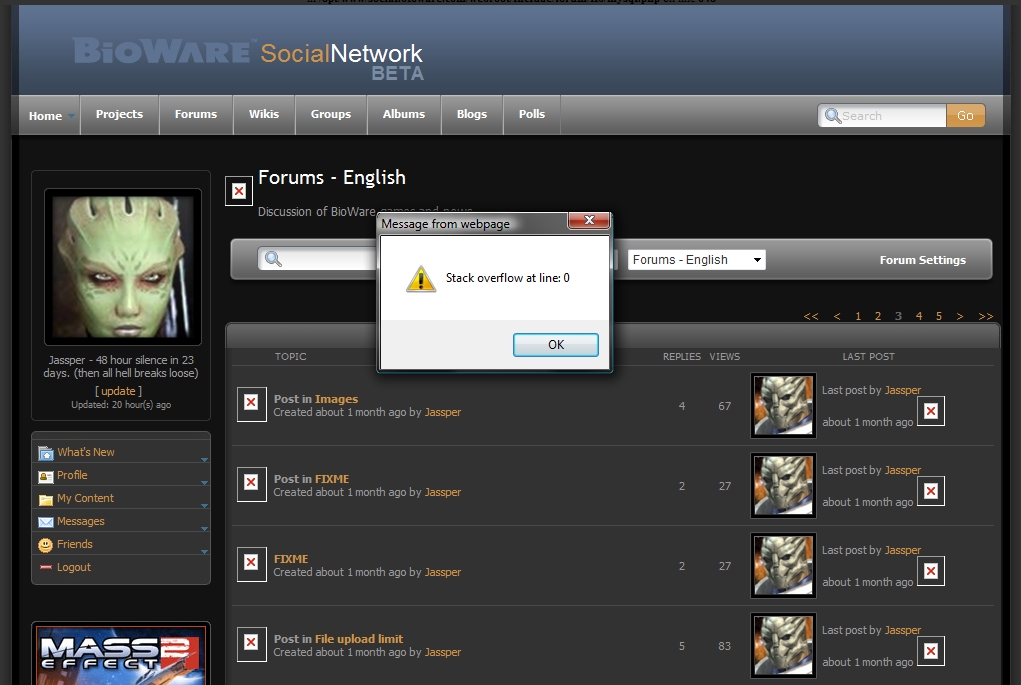The image size is (1021, 685).
Task: Click the magnifier icon in top search box
Action: click(x=832, y=116)
